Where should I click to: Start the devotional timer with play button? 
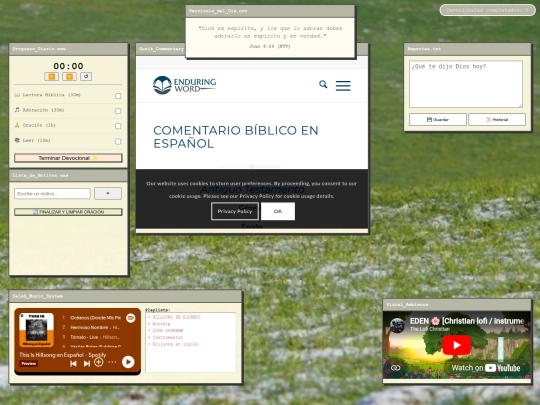click(51, 76)
